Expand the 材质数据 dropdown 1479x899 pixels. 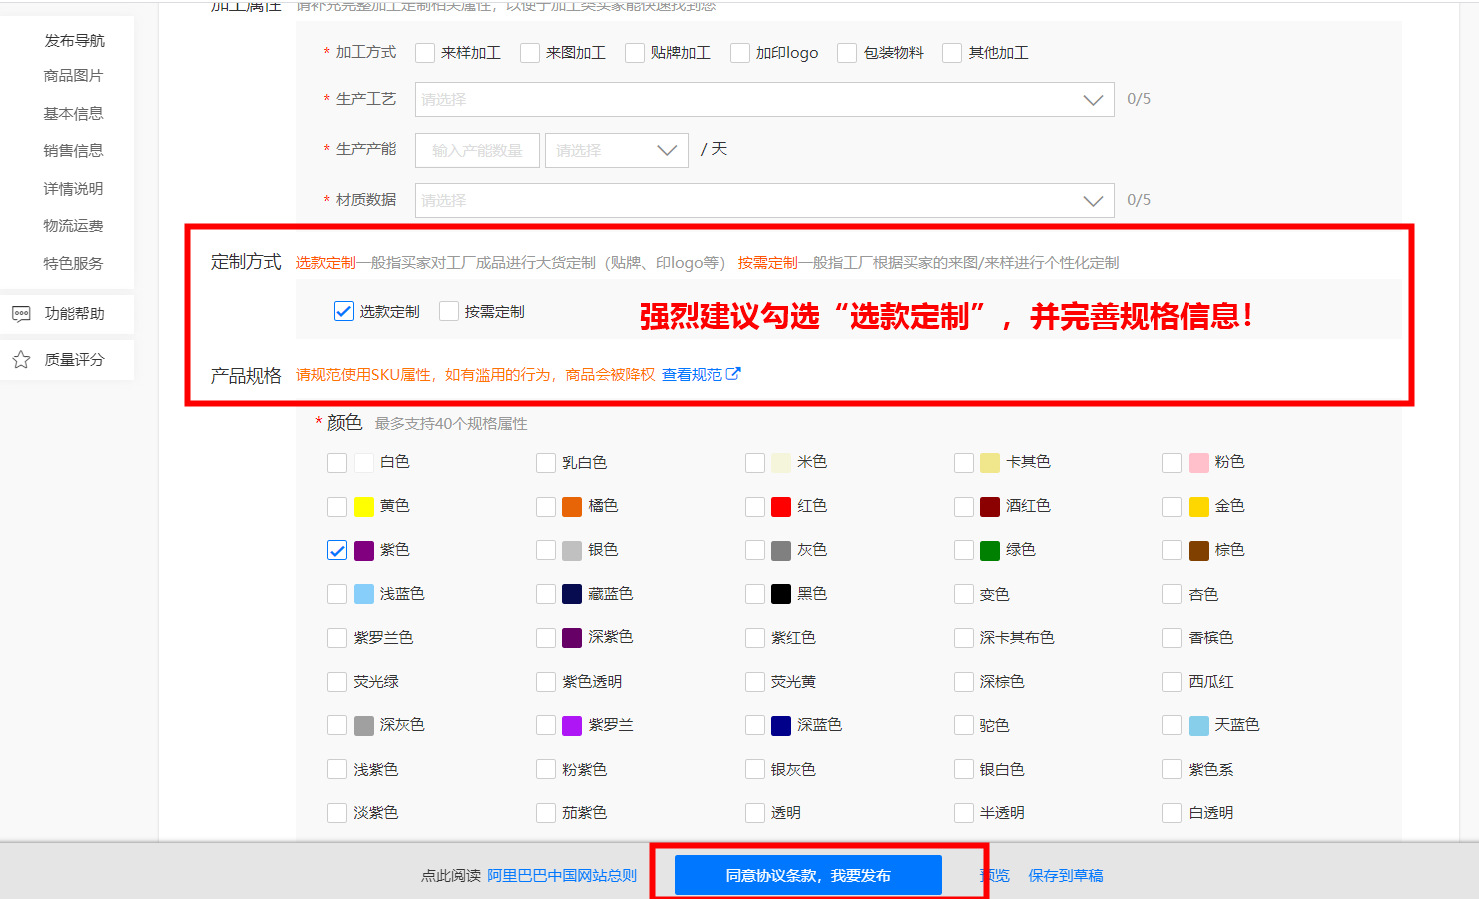1092,200
